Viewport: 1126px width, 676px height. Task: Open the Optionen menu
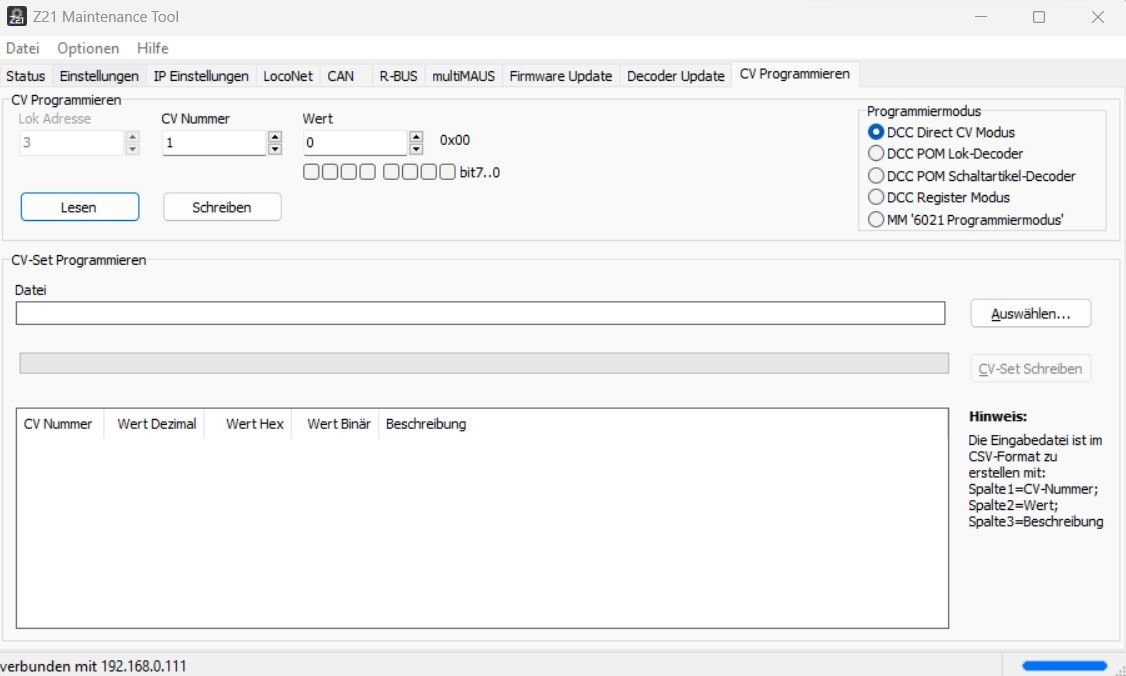click(88, 48)
